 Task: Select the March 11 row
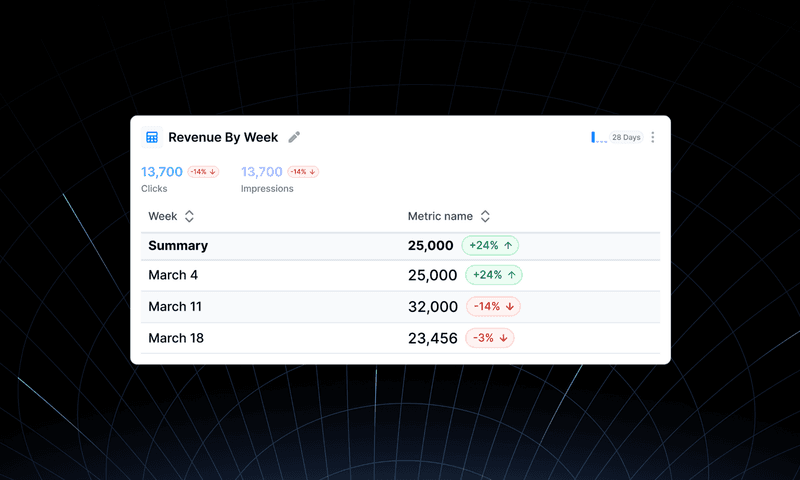[401, 307]
